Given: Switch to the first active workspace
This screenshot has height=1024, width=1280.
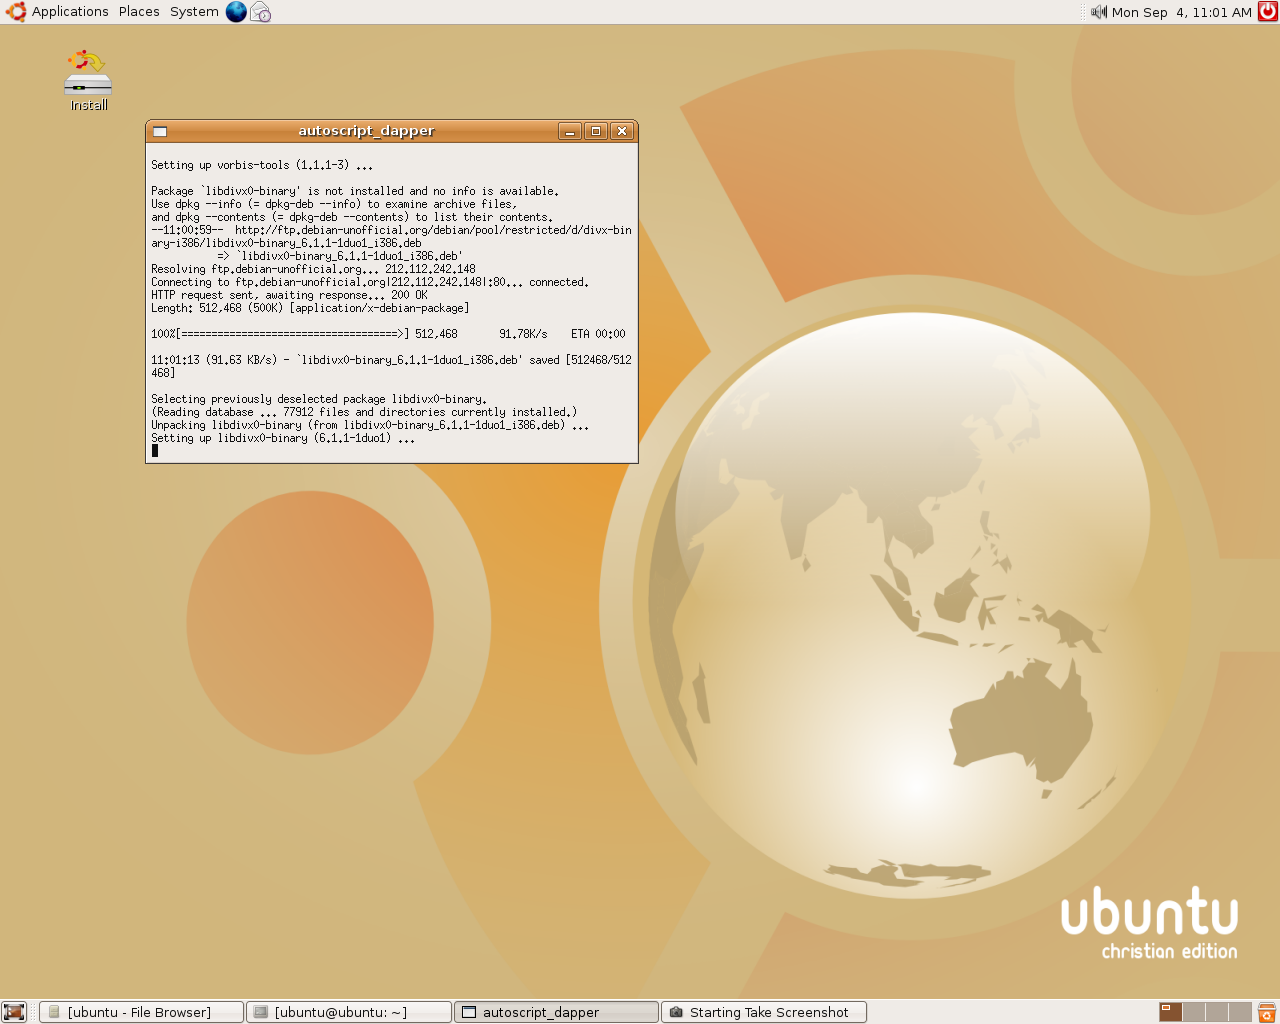Looking at the screenshot, I should [x=1171, y=1012].
